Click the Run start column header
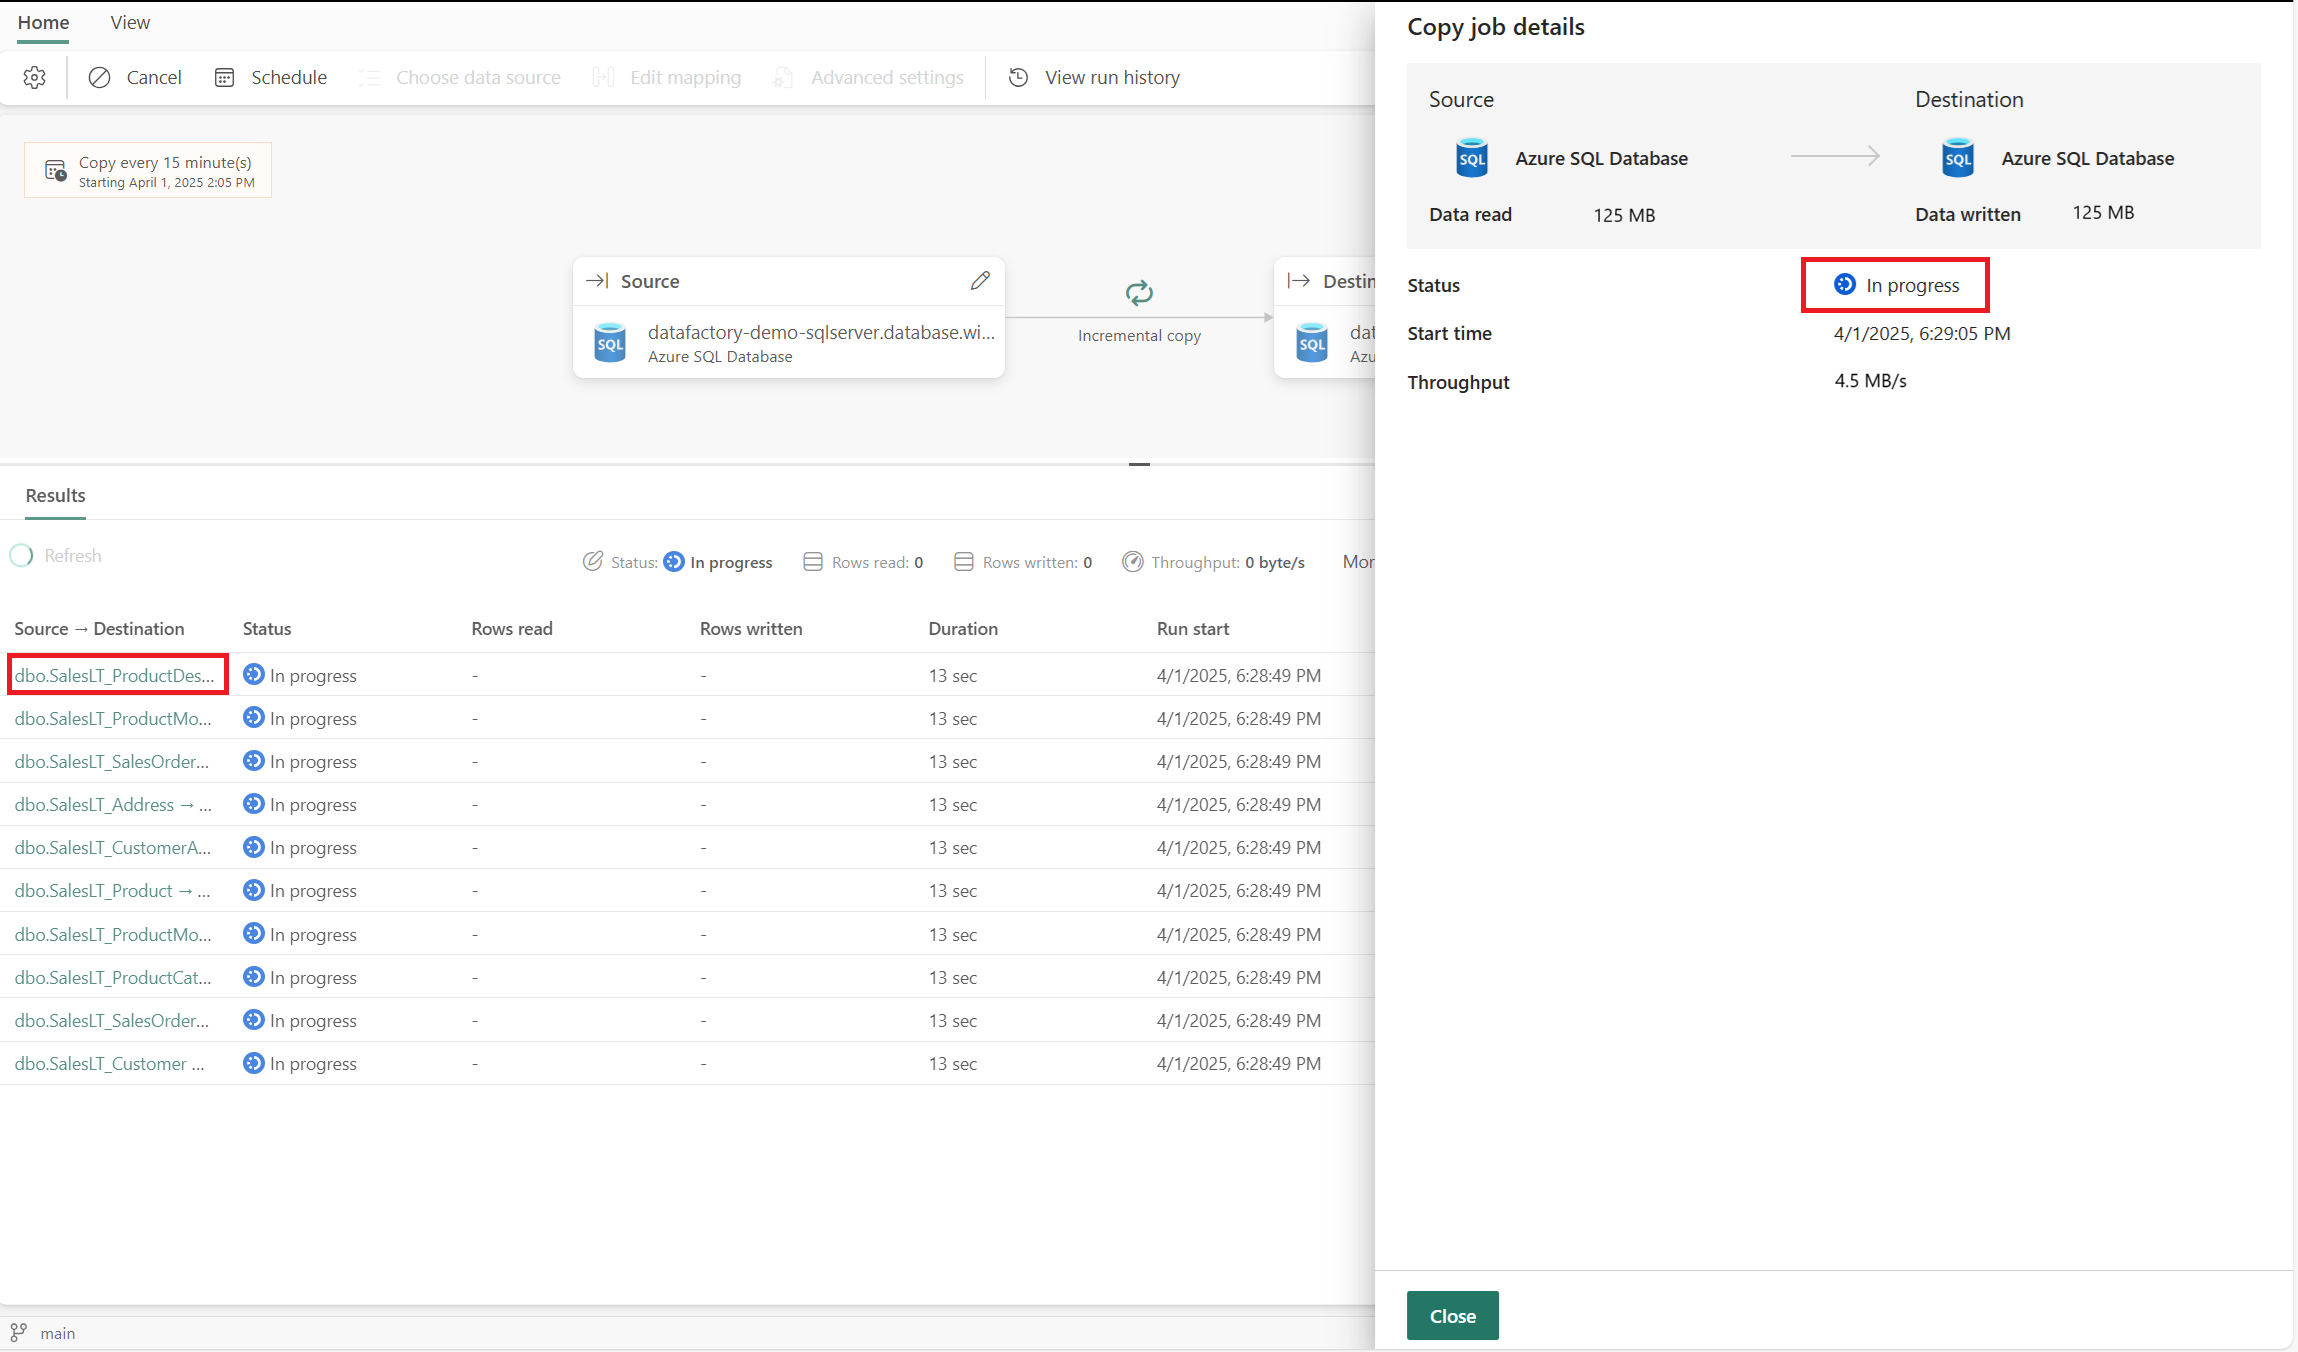Viewport: 2298px width, 1352px height. (x=1192, y=628)
